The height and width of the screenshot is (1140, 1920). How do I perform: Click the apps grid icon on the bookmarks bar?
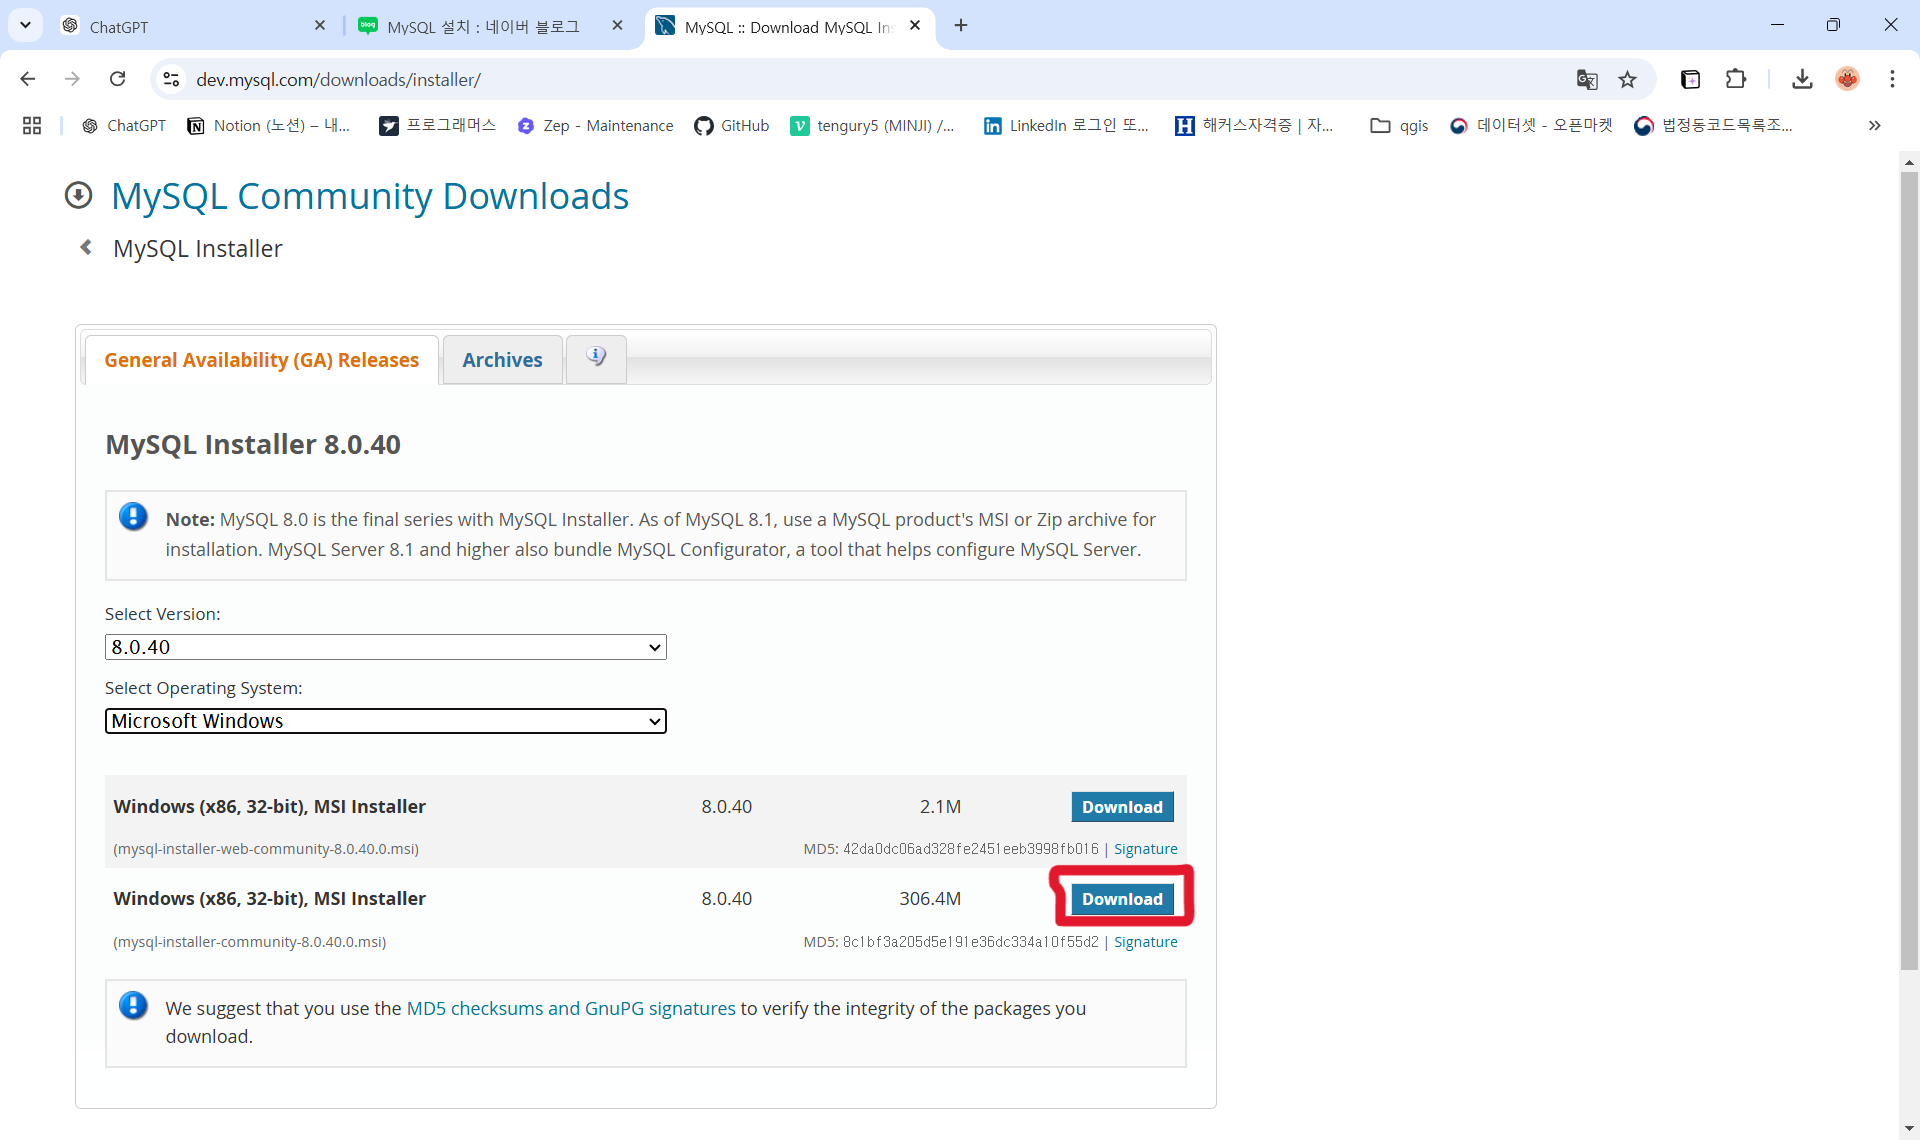(31, 125)
